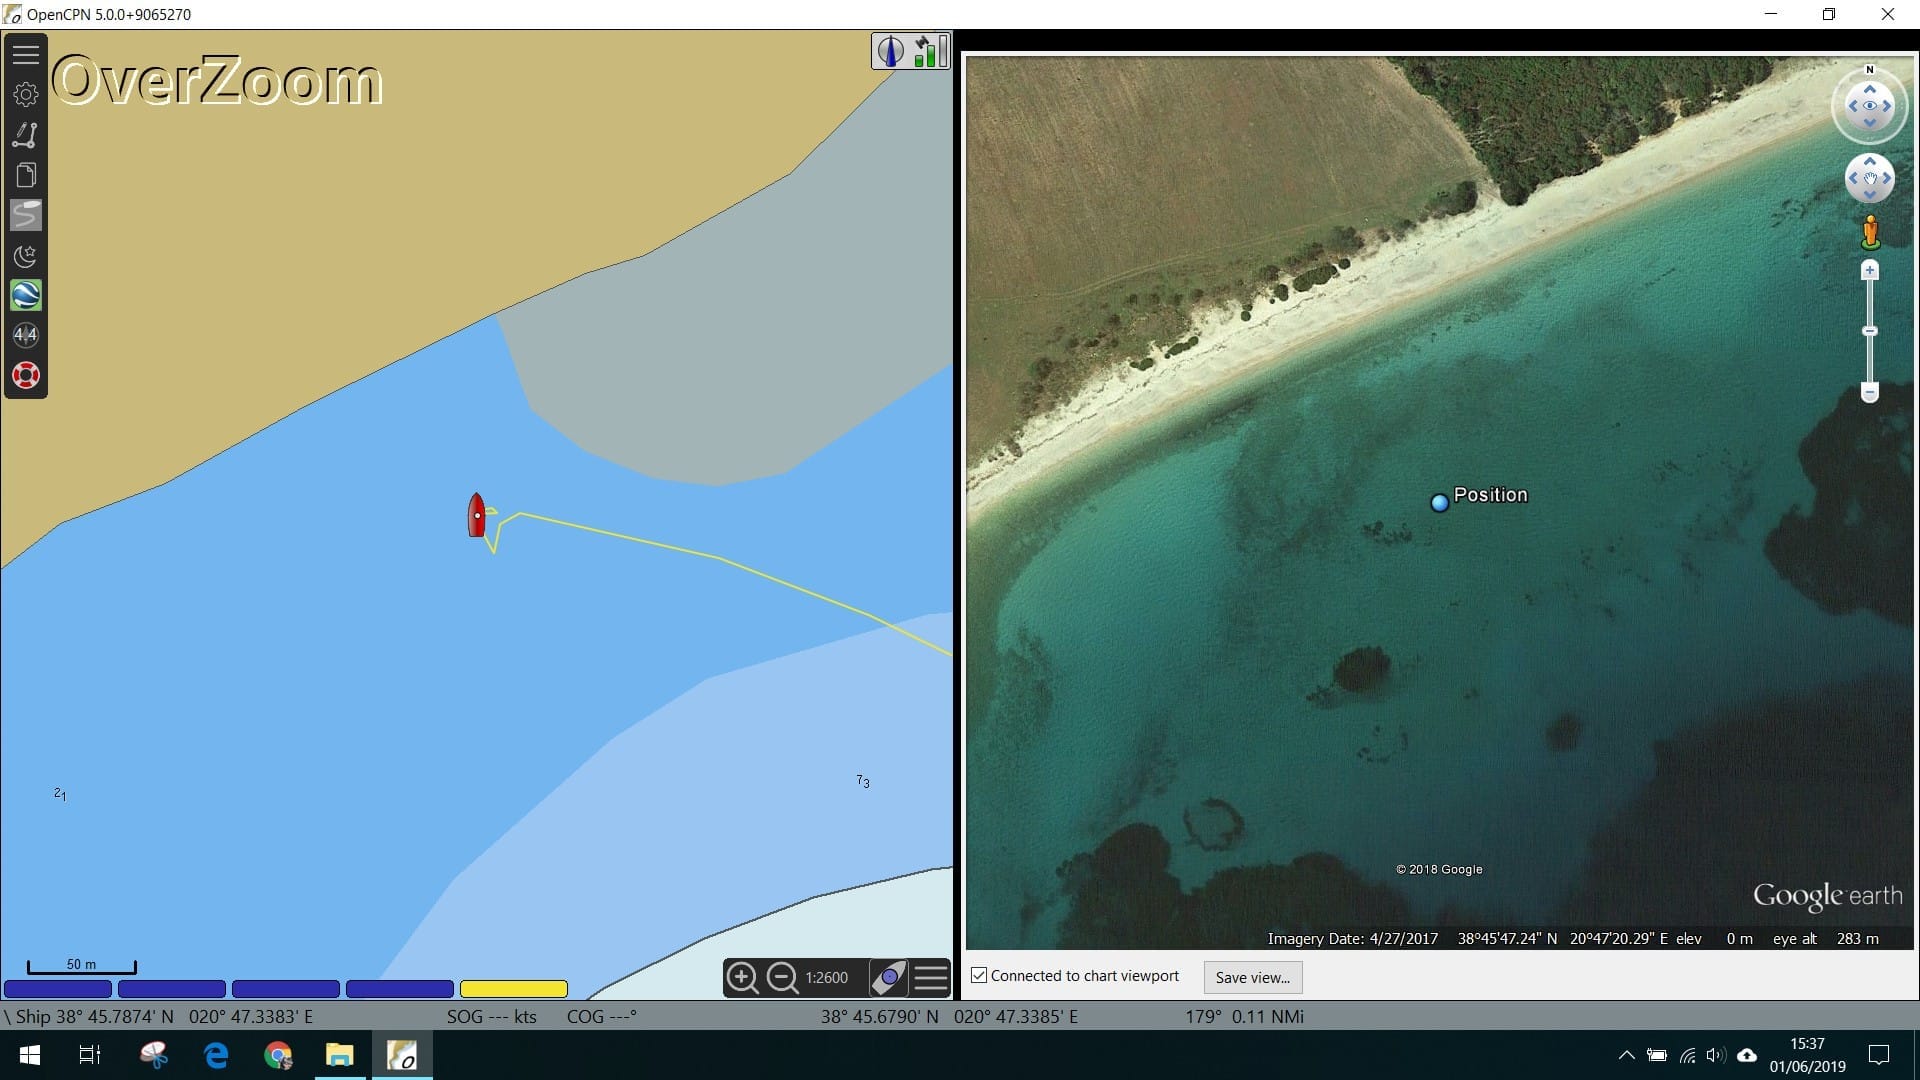Image resolution: width=1920 pixels, height=1080 pixels.
Task: Open the Route & Mark Manager
Action: click(x=26, y=174)
